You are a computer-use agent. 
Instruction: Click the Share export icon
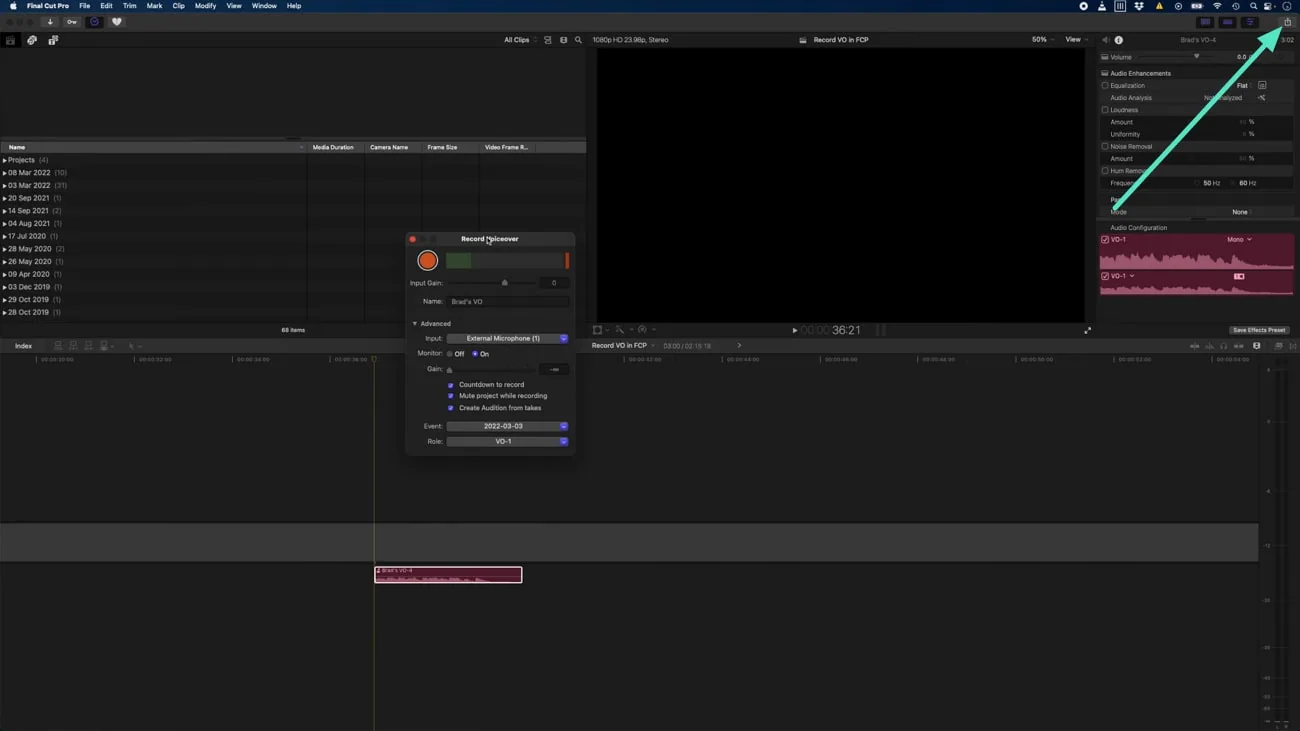[1287, 22]
